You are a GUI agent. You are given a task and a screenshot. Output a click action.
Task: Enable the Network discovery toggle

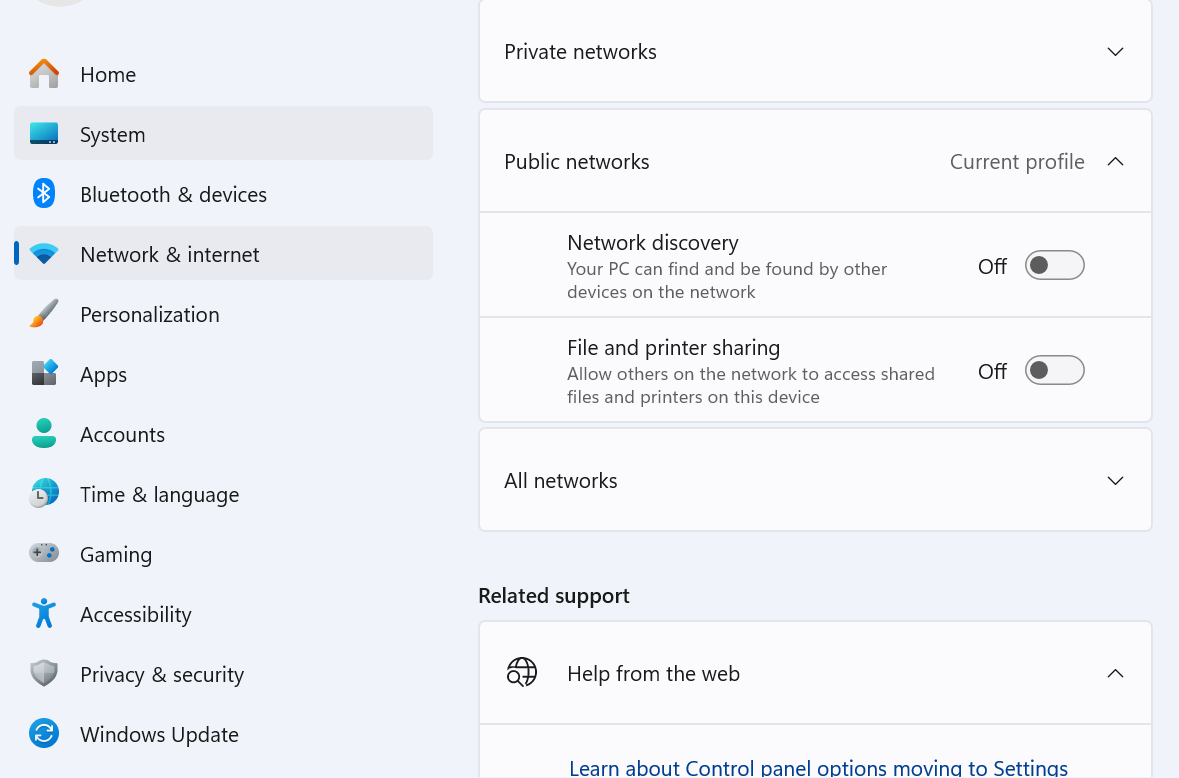[1054, 266]
